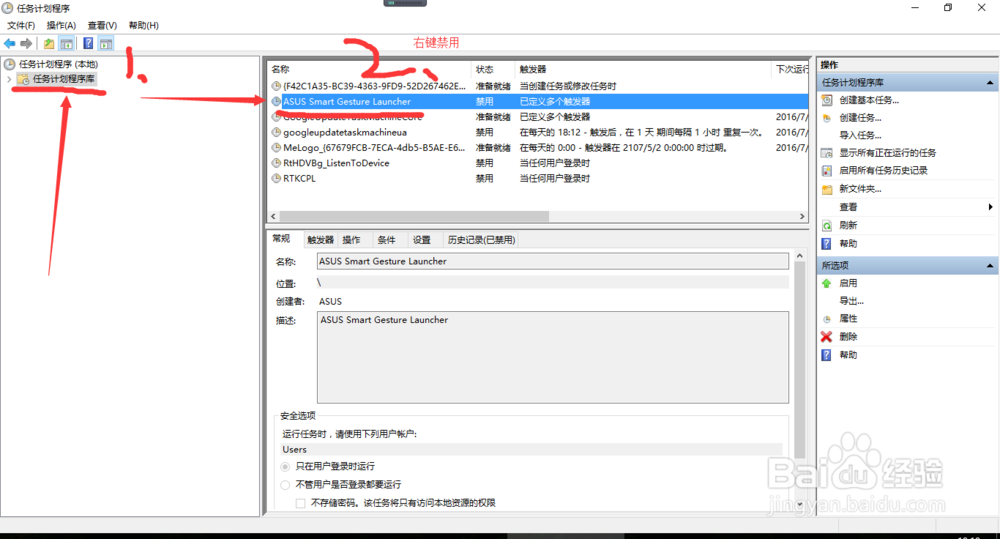Select 只在用户登录时运行 radio button
1000x539 pixels.
click(x=285, y=467)
